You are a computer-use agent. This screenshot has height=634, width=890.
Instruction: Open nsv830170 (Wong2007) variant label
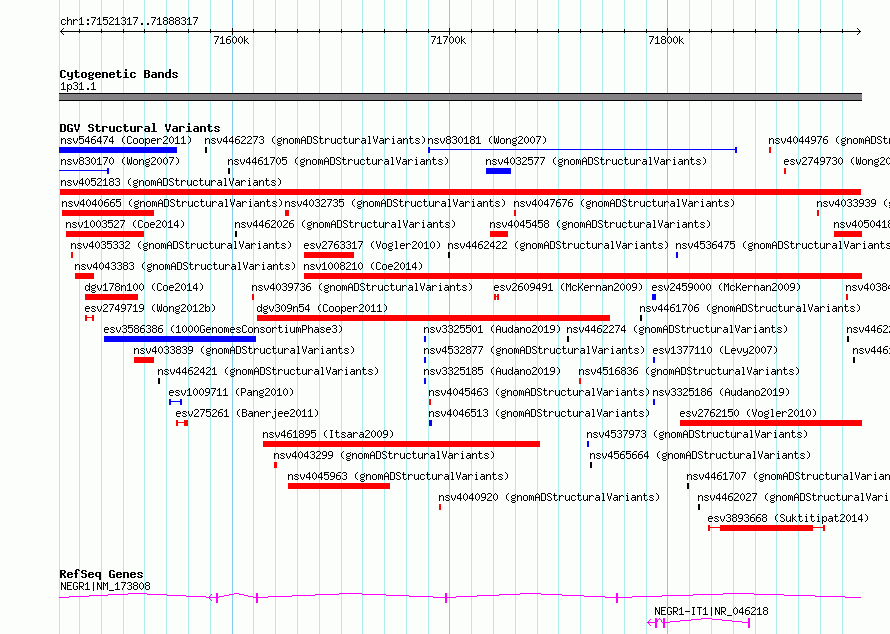120,161
